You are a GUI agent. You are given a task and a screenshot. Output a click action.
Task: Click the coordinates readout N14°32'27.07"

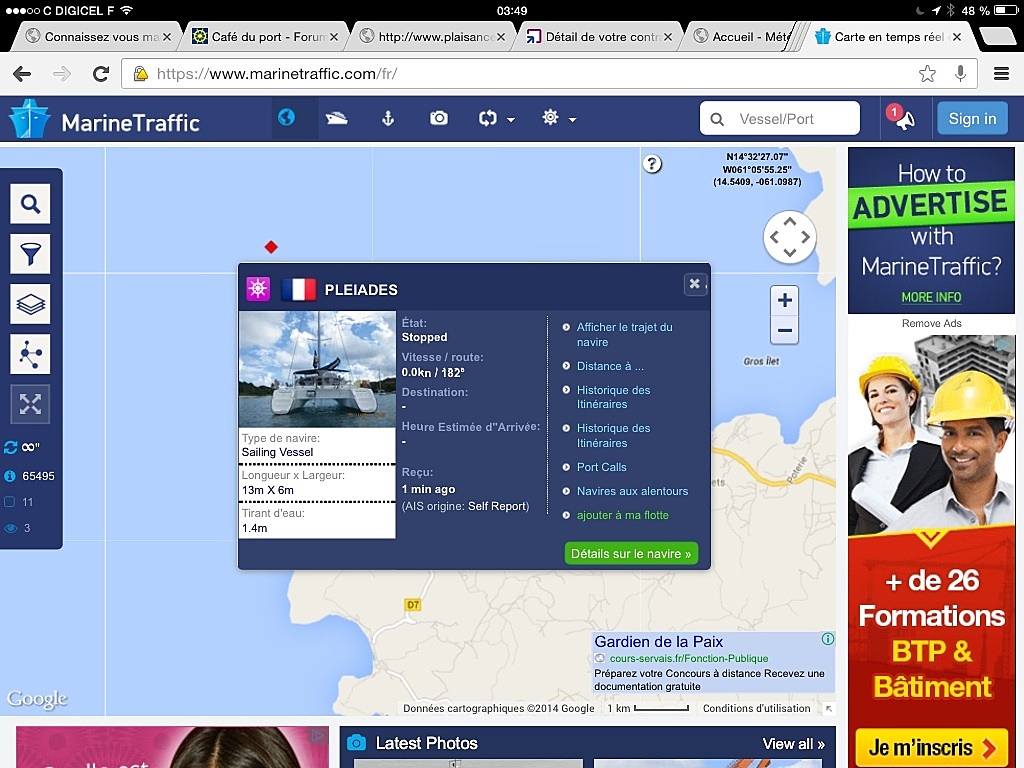(757, 157)
